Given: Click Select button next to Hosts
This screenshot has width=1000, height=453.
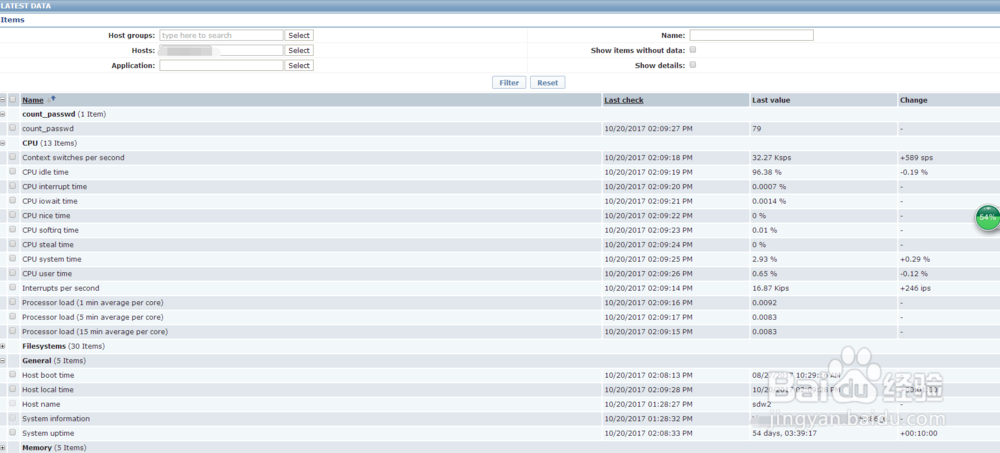Looking at the screenshot, I should coord(299,50).
